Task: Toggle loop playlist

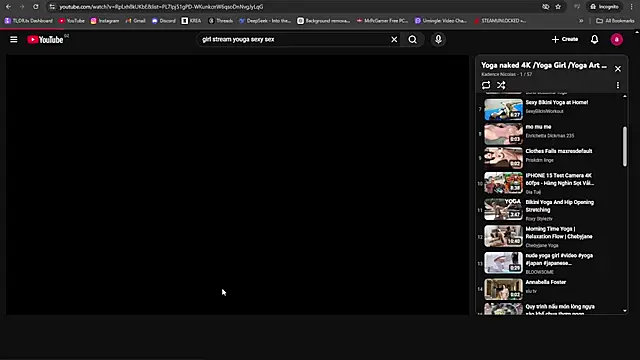Action: point(486,85)
